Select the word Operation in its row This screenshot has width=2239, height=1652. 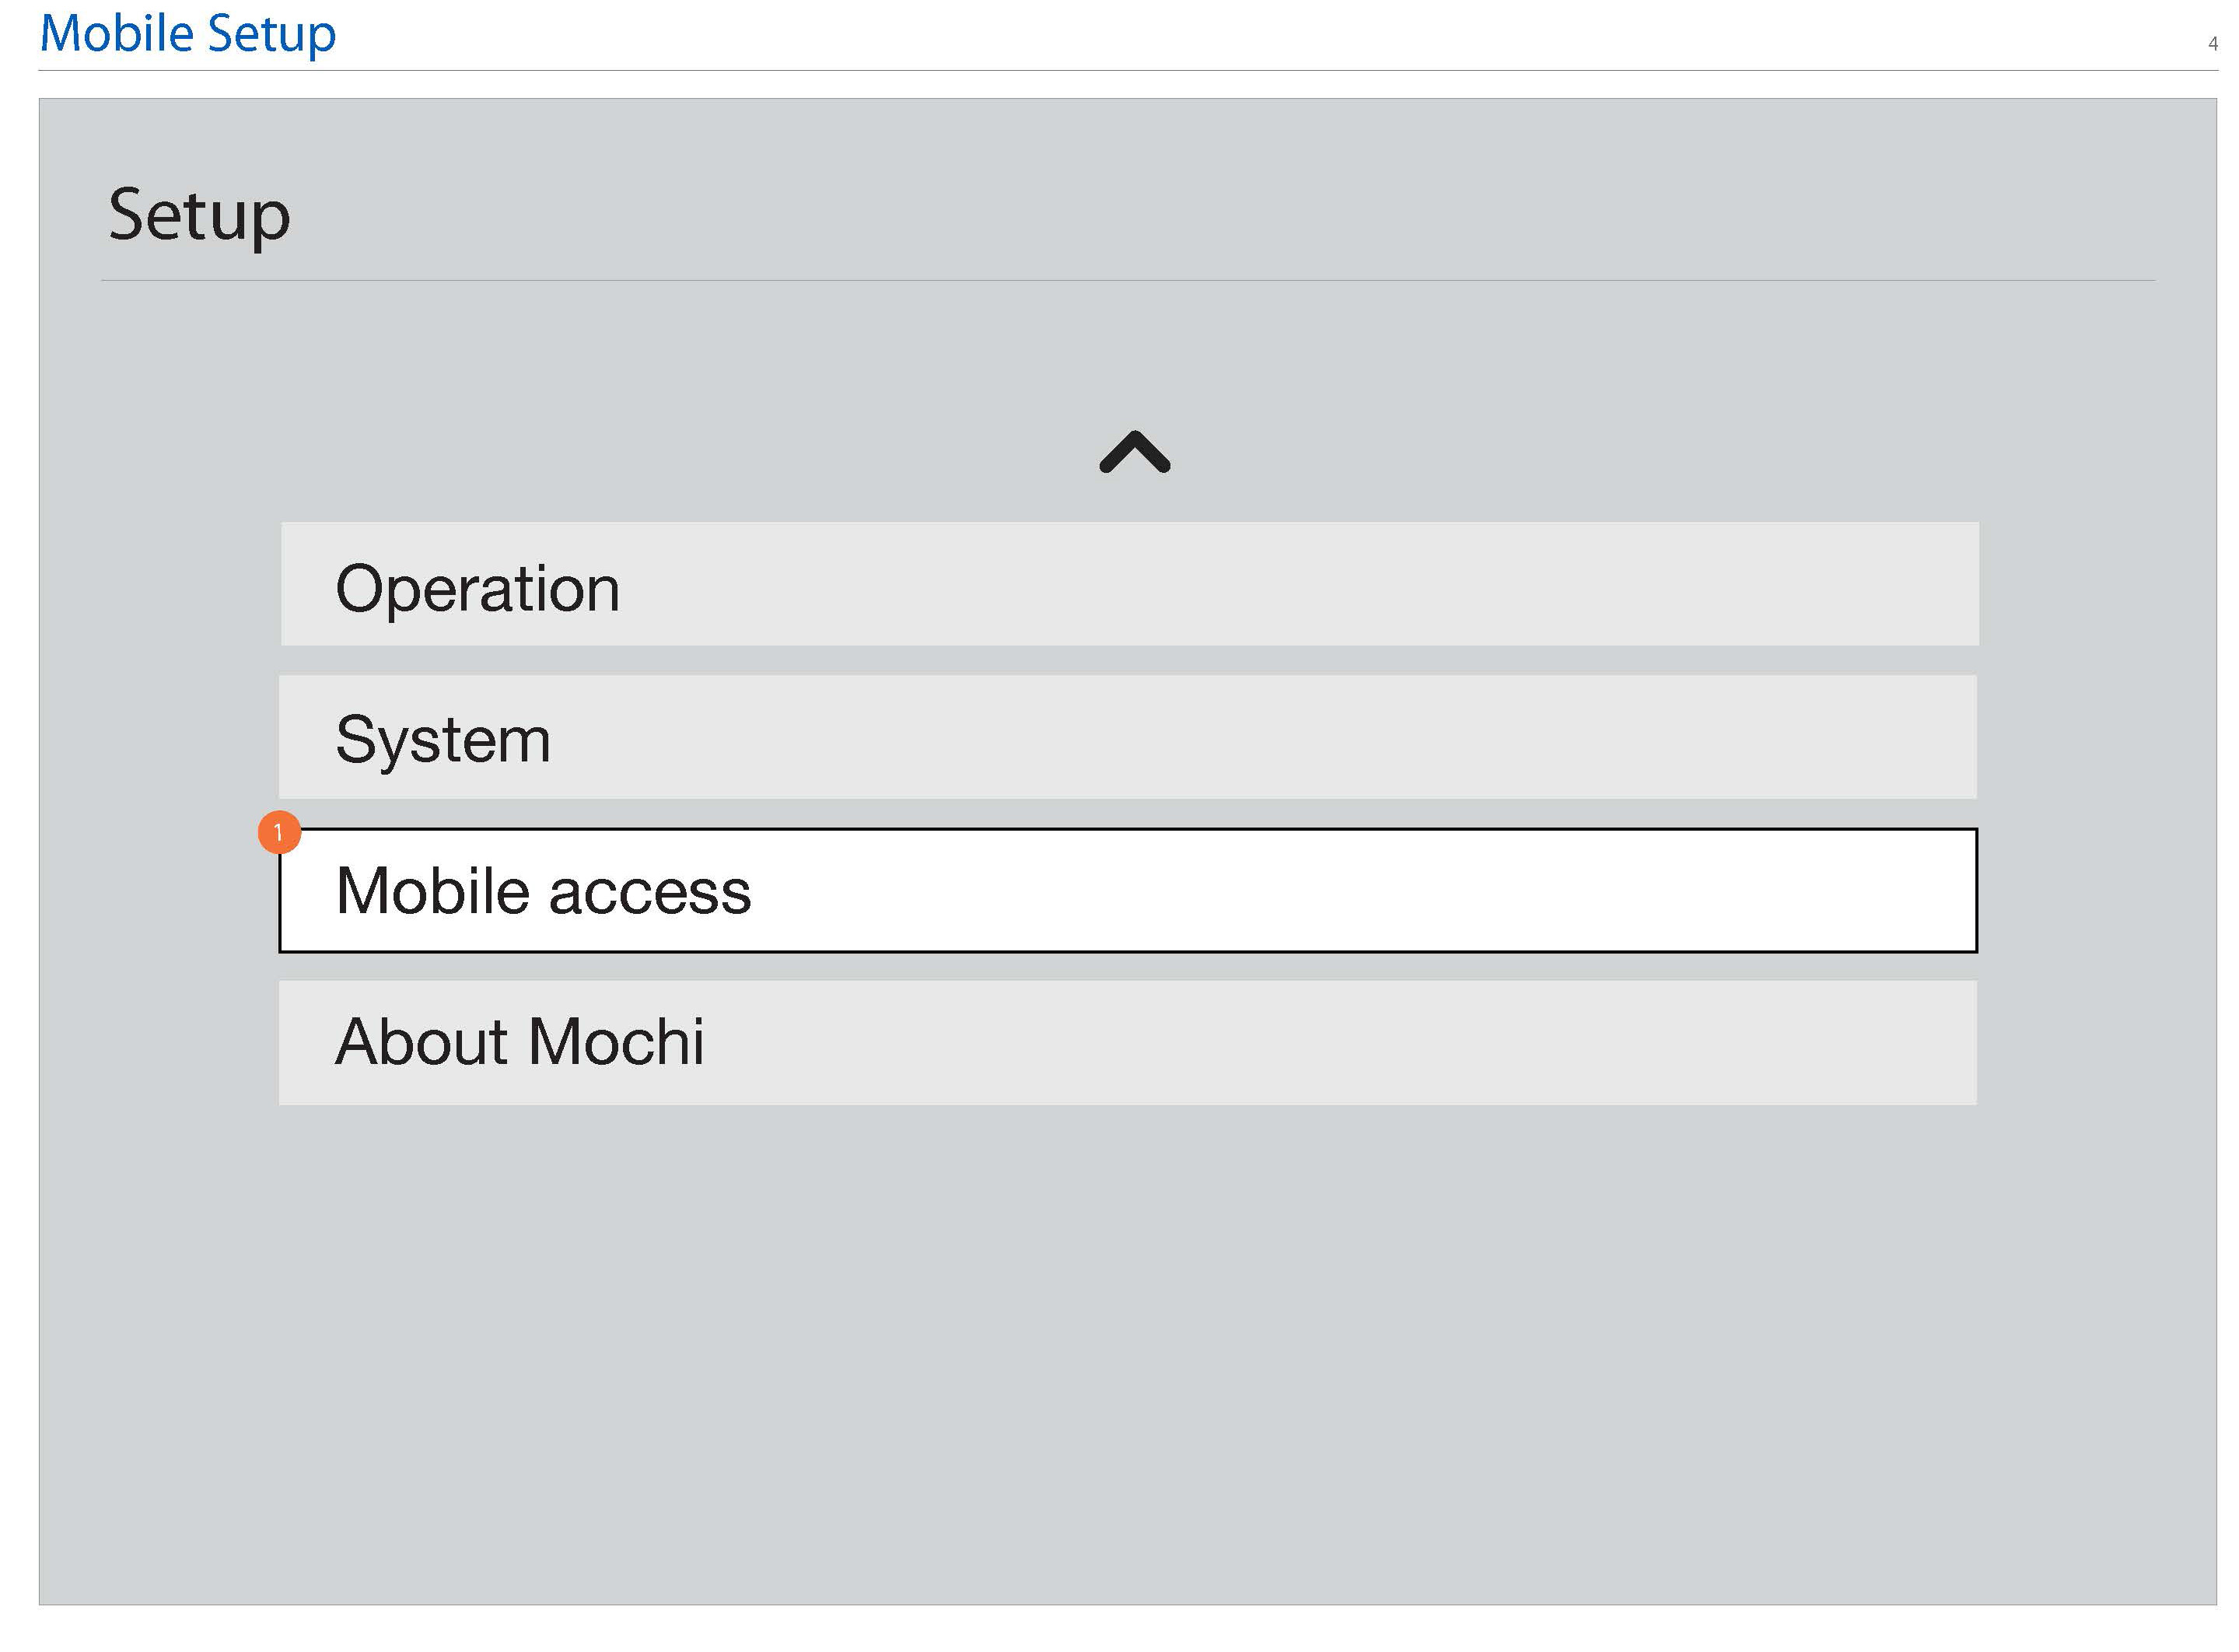pos(478,590)
